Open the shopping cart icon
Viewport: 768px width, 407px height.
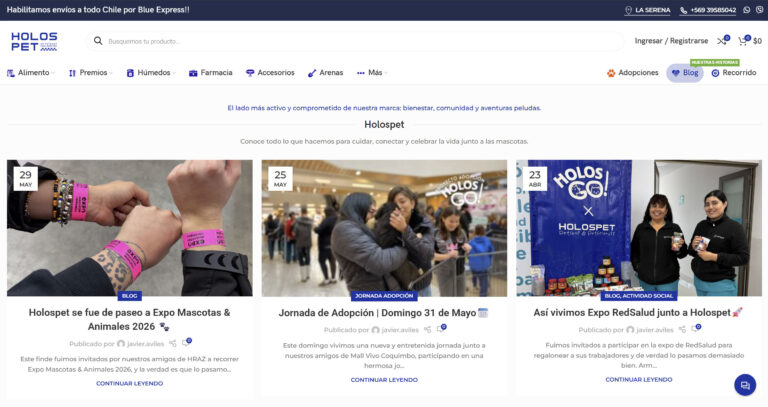(x=743, y=41)
